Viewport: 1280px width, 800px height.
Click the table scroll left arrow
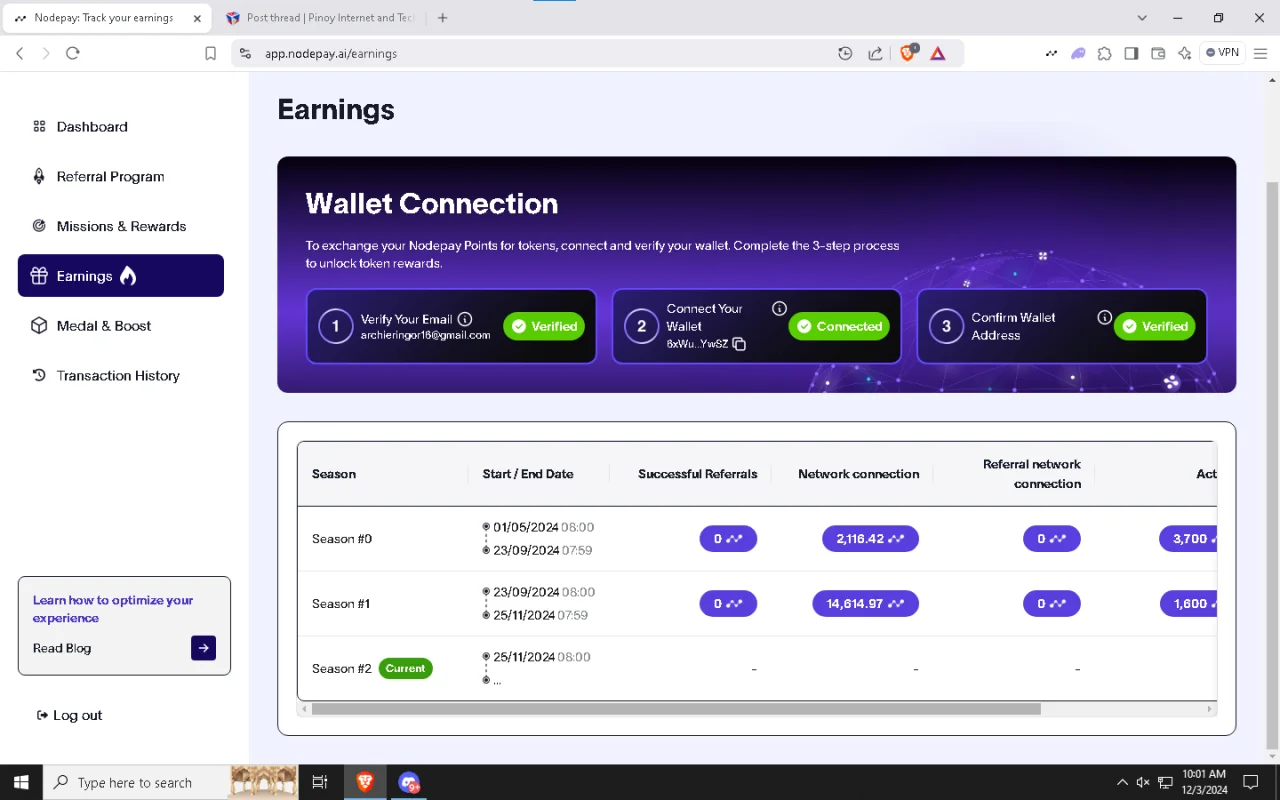click(304, 709)
